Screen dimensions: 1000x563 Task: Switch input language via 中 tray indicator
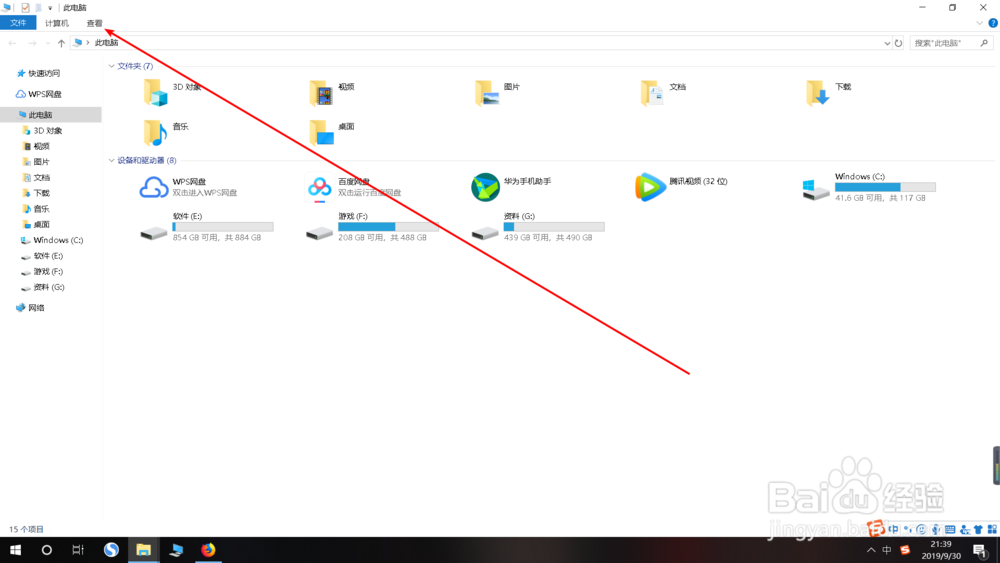[x=887, y=550]
